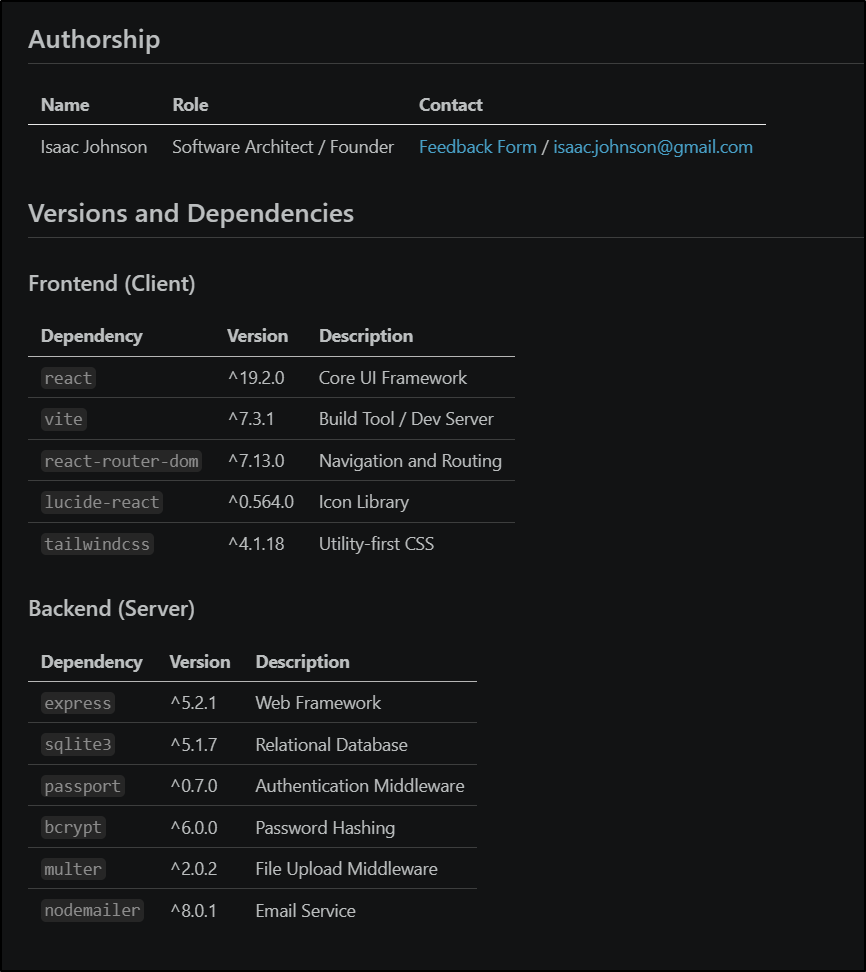
Task: Click the Contact column header
Action: pos(450,105)
